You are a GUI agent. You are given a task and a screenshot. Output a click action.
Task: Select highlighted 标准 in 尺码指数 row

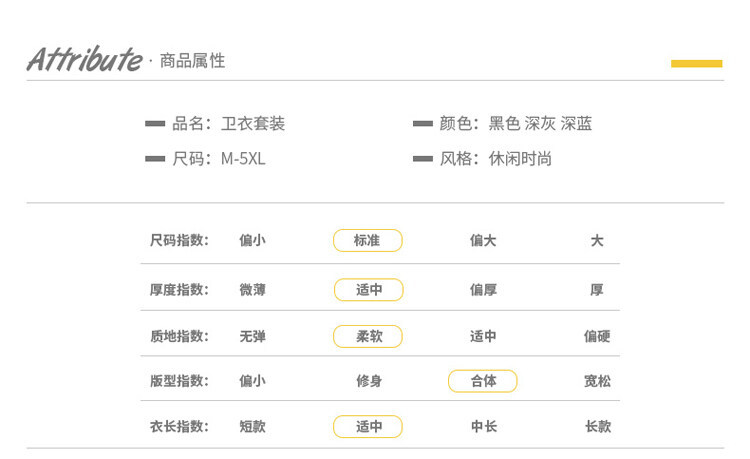(x=368, y=240)
